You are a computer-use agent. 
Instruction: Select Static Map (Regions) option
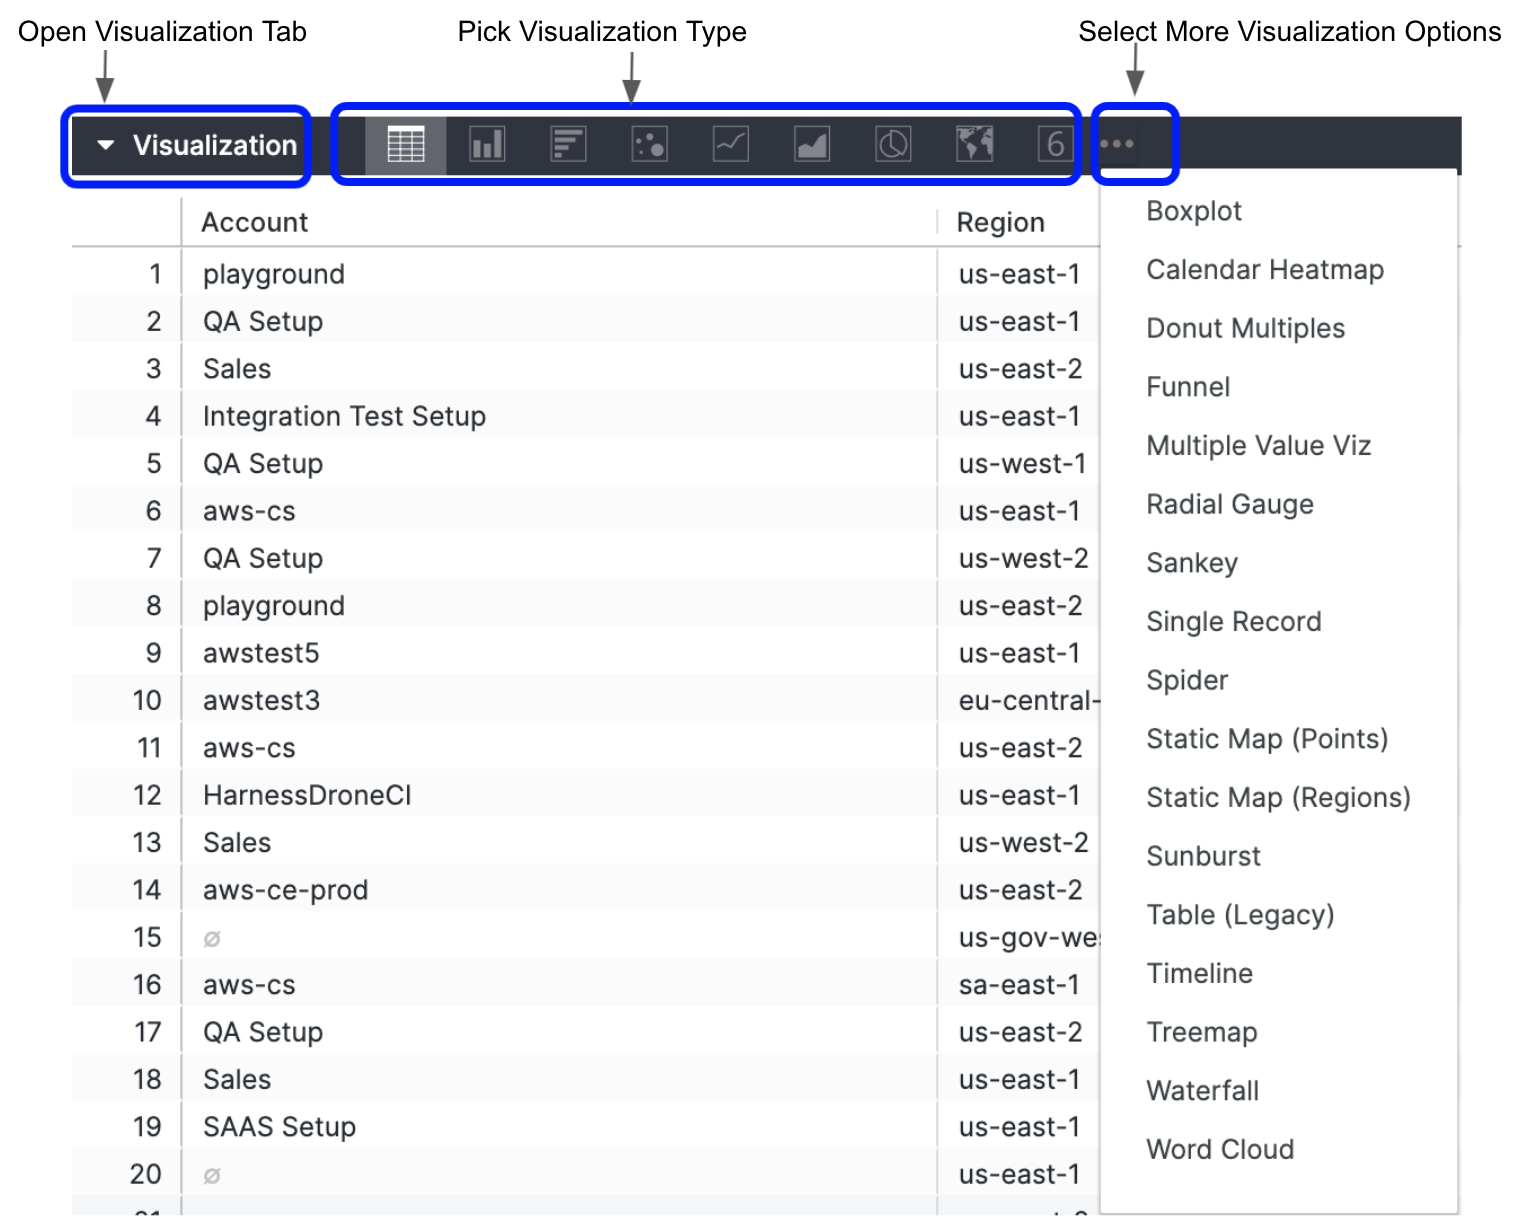coord(1277,797)
